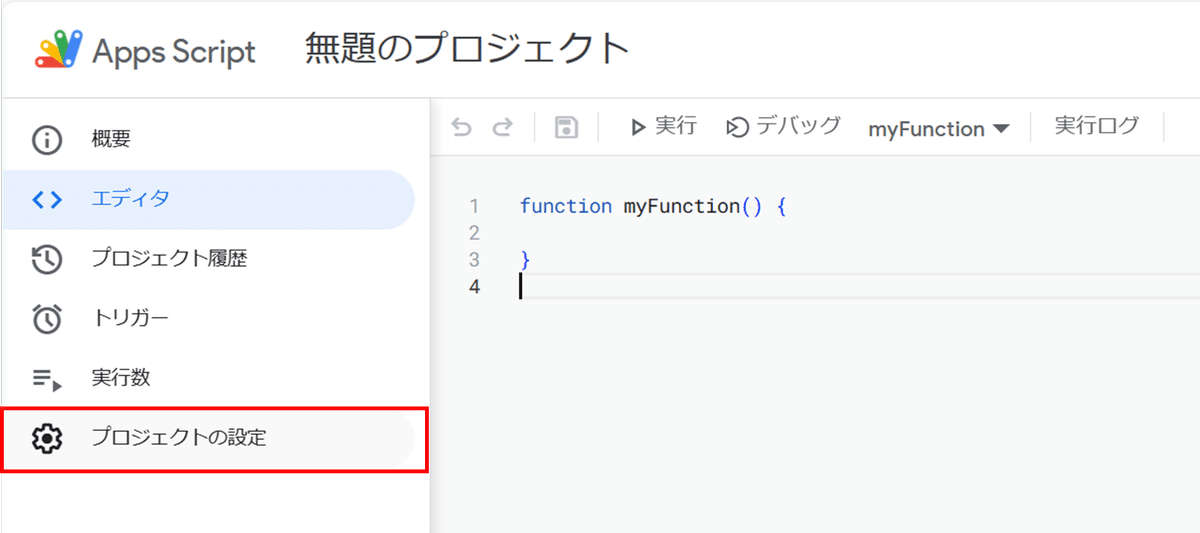The height and width of the screenshot is (533, 1200).
Task: Click line number 1 in gutter
Action: [x=474, y=207]
